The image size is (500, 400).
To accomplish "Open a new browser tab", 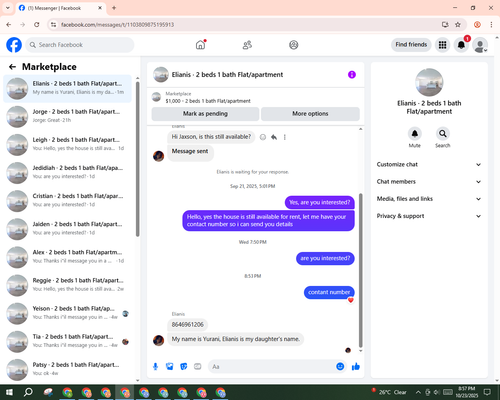I will pos(114,8).
